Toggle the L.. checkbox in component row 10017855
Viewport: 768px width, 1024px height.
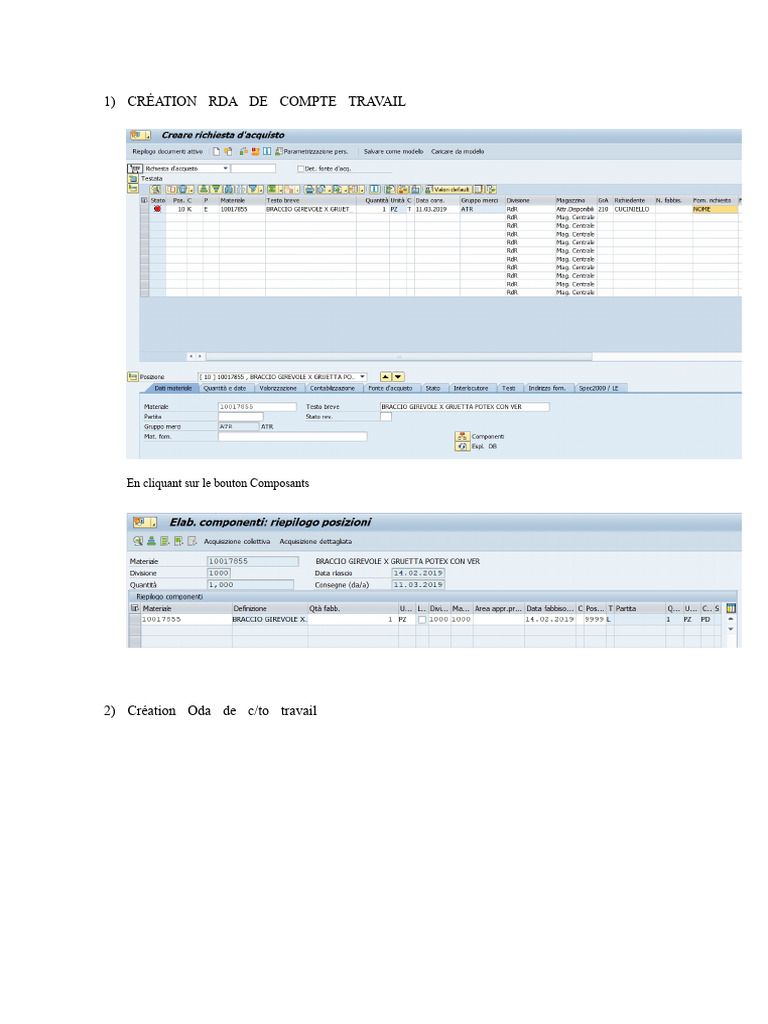(422, 620)
